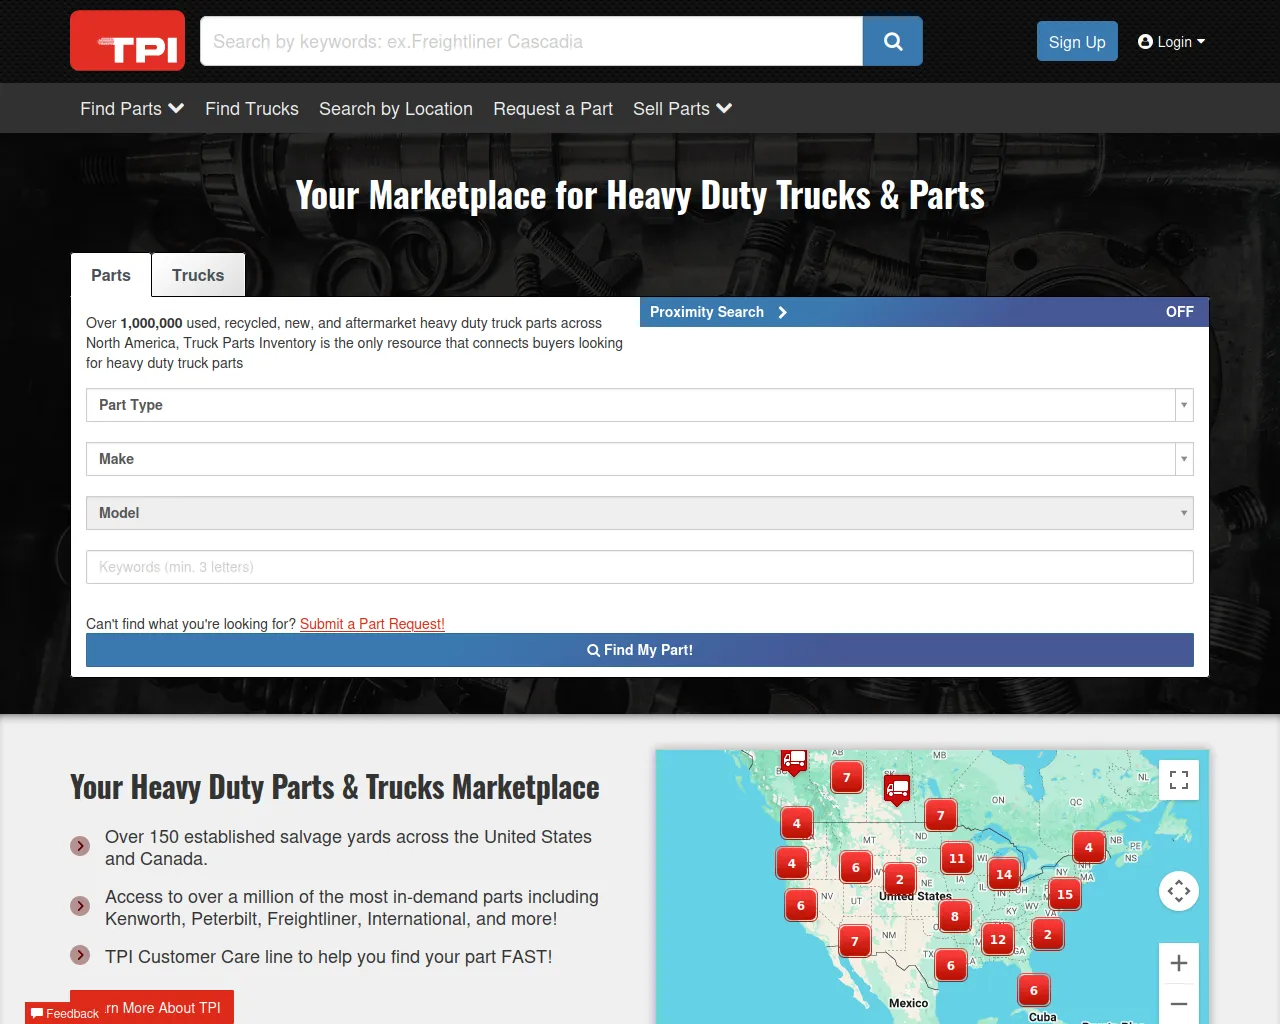Follow the Submit a Part Request link
The height and width of the screenshot is (1024, 1280).
tap(372, 624)
